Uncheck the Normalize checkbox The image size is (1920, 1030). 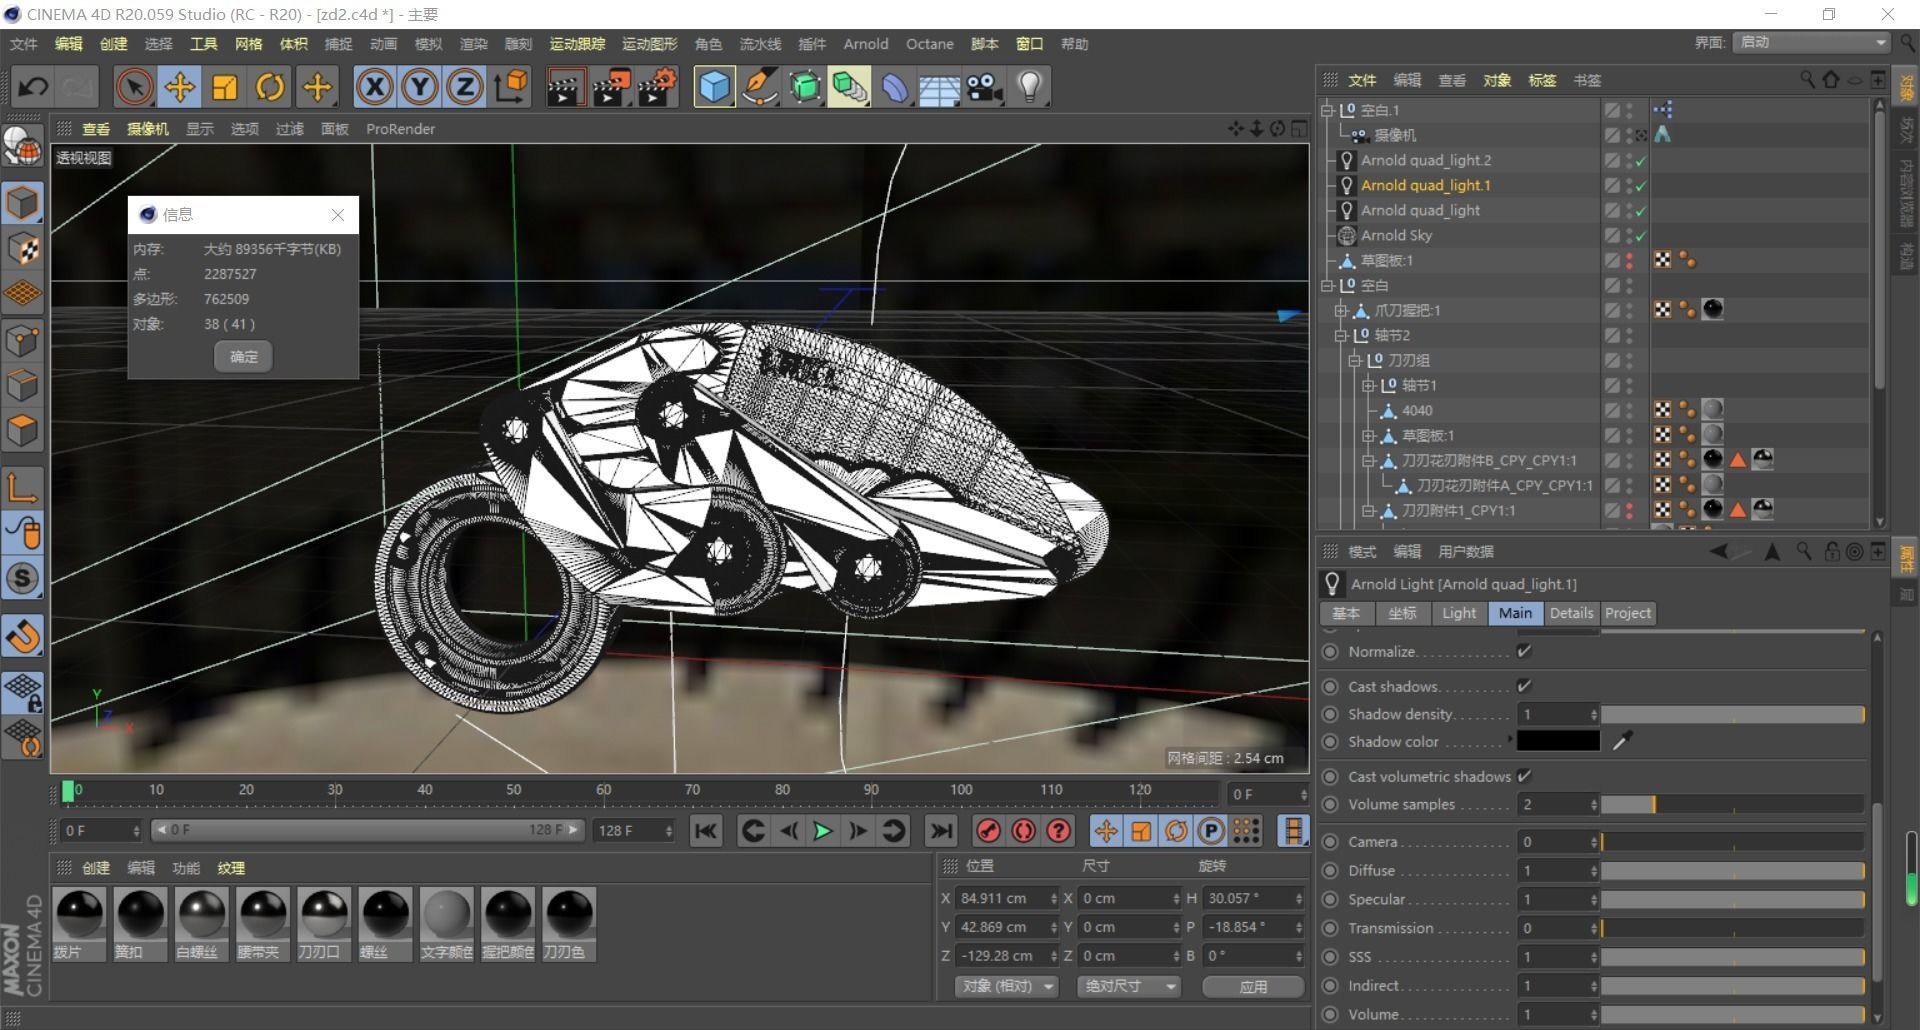click(x=1524, y=651)
